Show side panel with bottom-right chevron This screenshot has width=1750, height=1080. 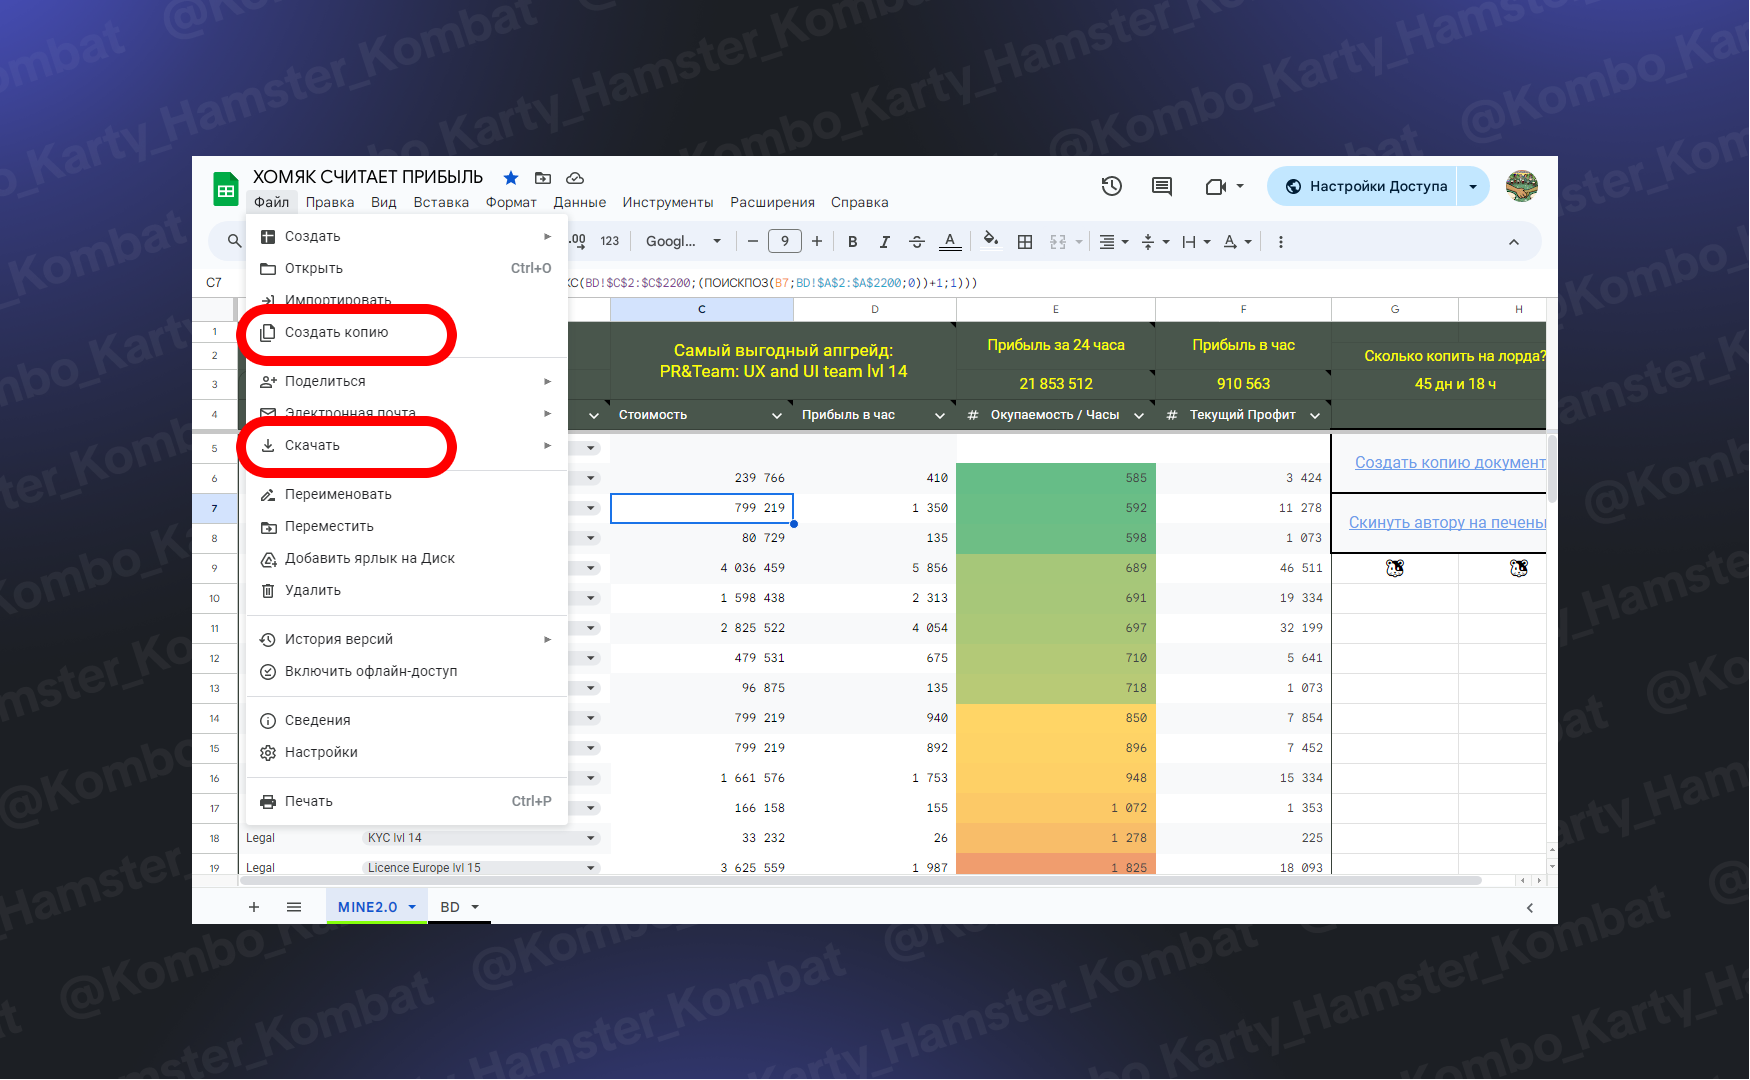tap(1529, 908)
